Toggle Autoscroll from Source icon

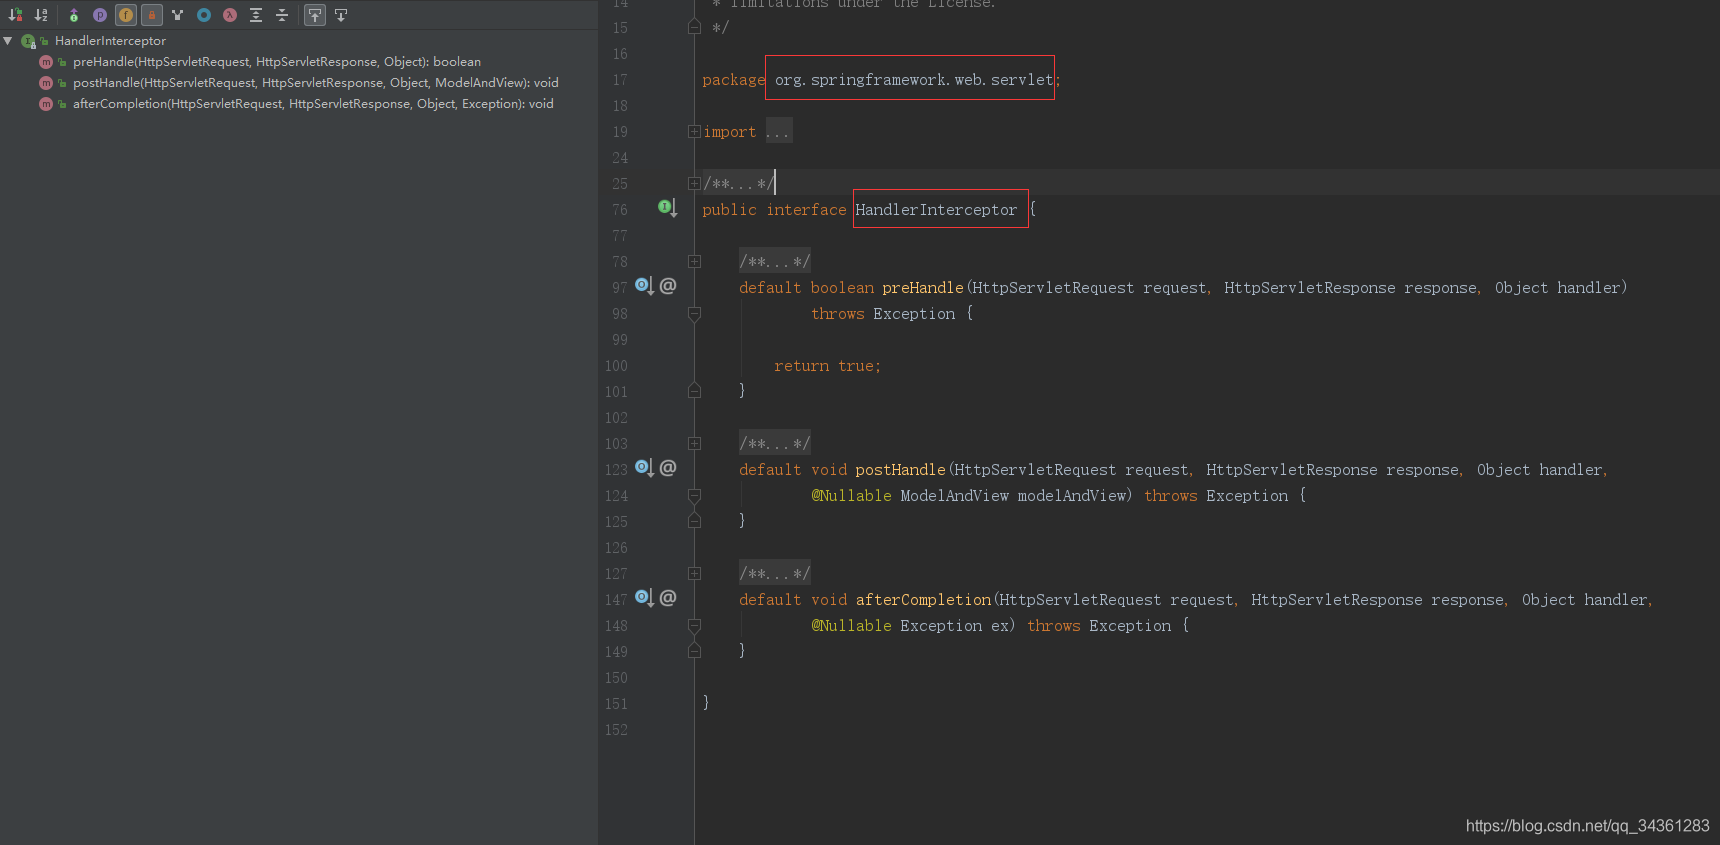[341, 15]
